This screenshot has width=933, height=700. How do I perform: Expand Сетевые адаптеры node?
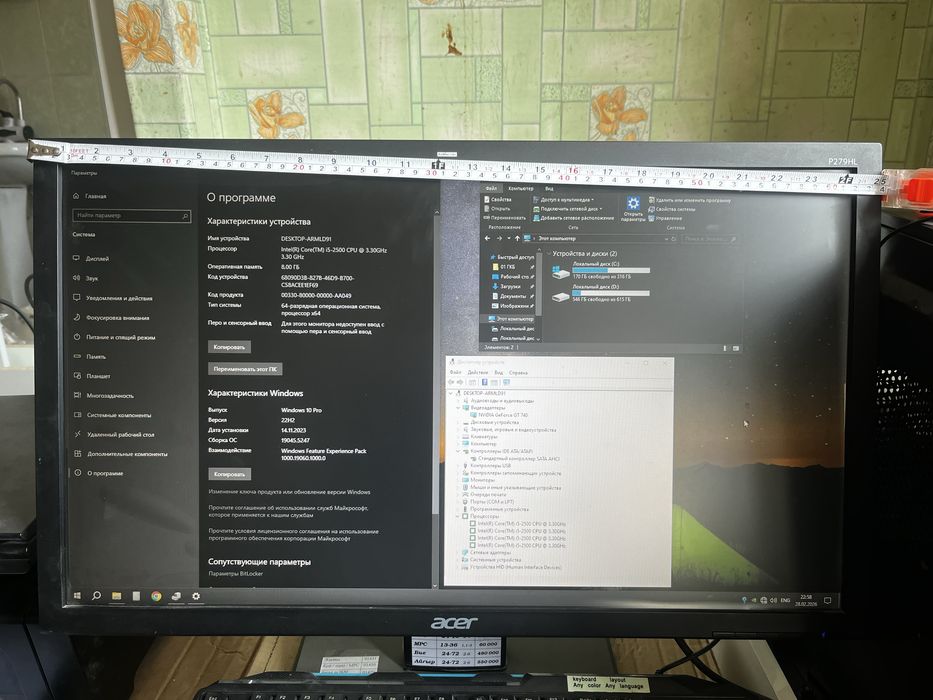(x=458, y=552)
